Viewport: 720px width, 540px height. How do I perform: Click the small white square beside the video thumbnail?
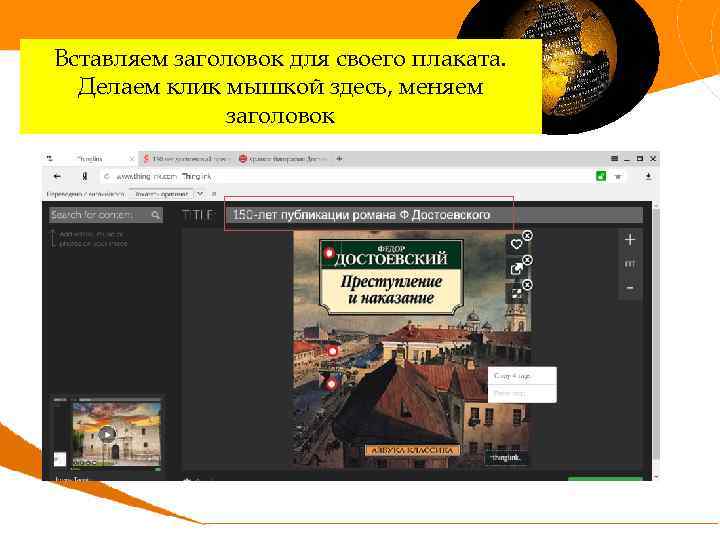click(x=60, y=459)
